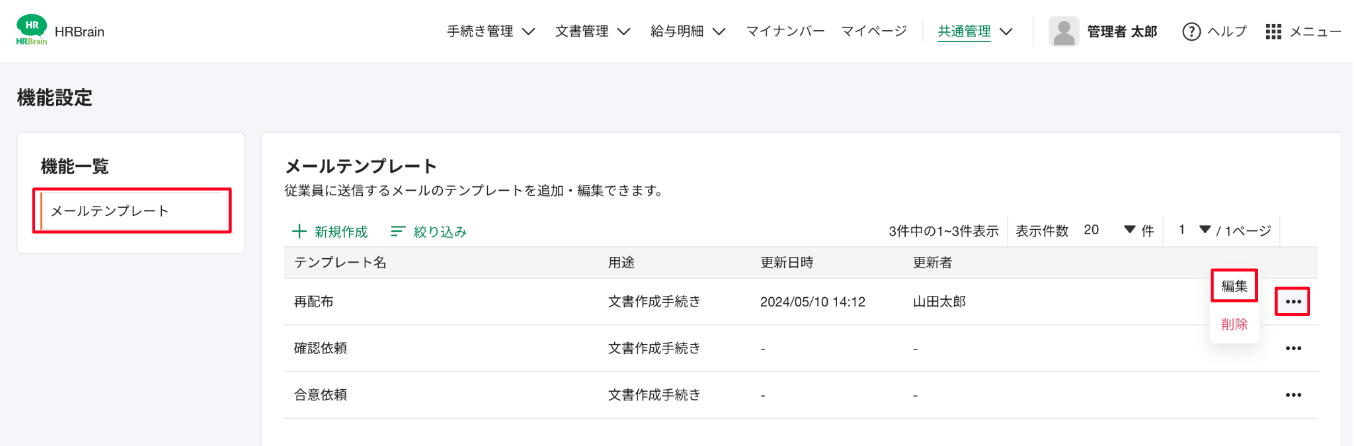Open three-dot menu for 再配布 row
1354x446 pixels.
1293,301
